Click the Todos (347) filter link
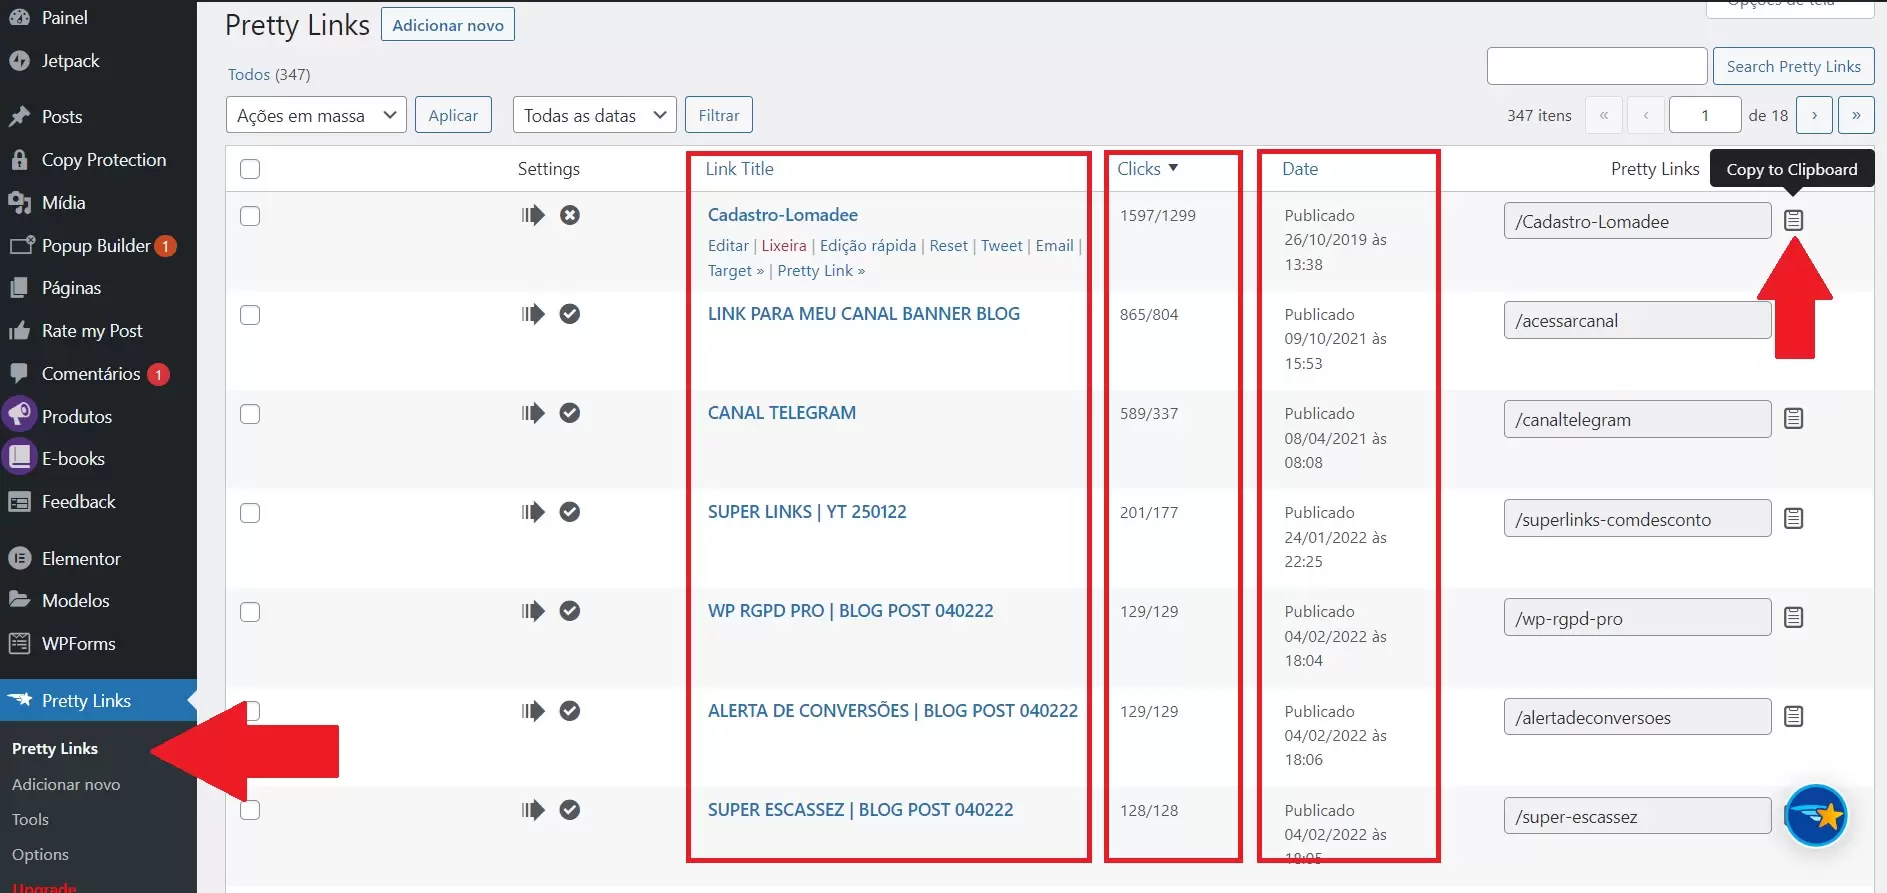 coord(269,74)
